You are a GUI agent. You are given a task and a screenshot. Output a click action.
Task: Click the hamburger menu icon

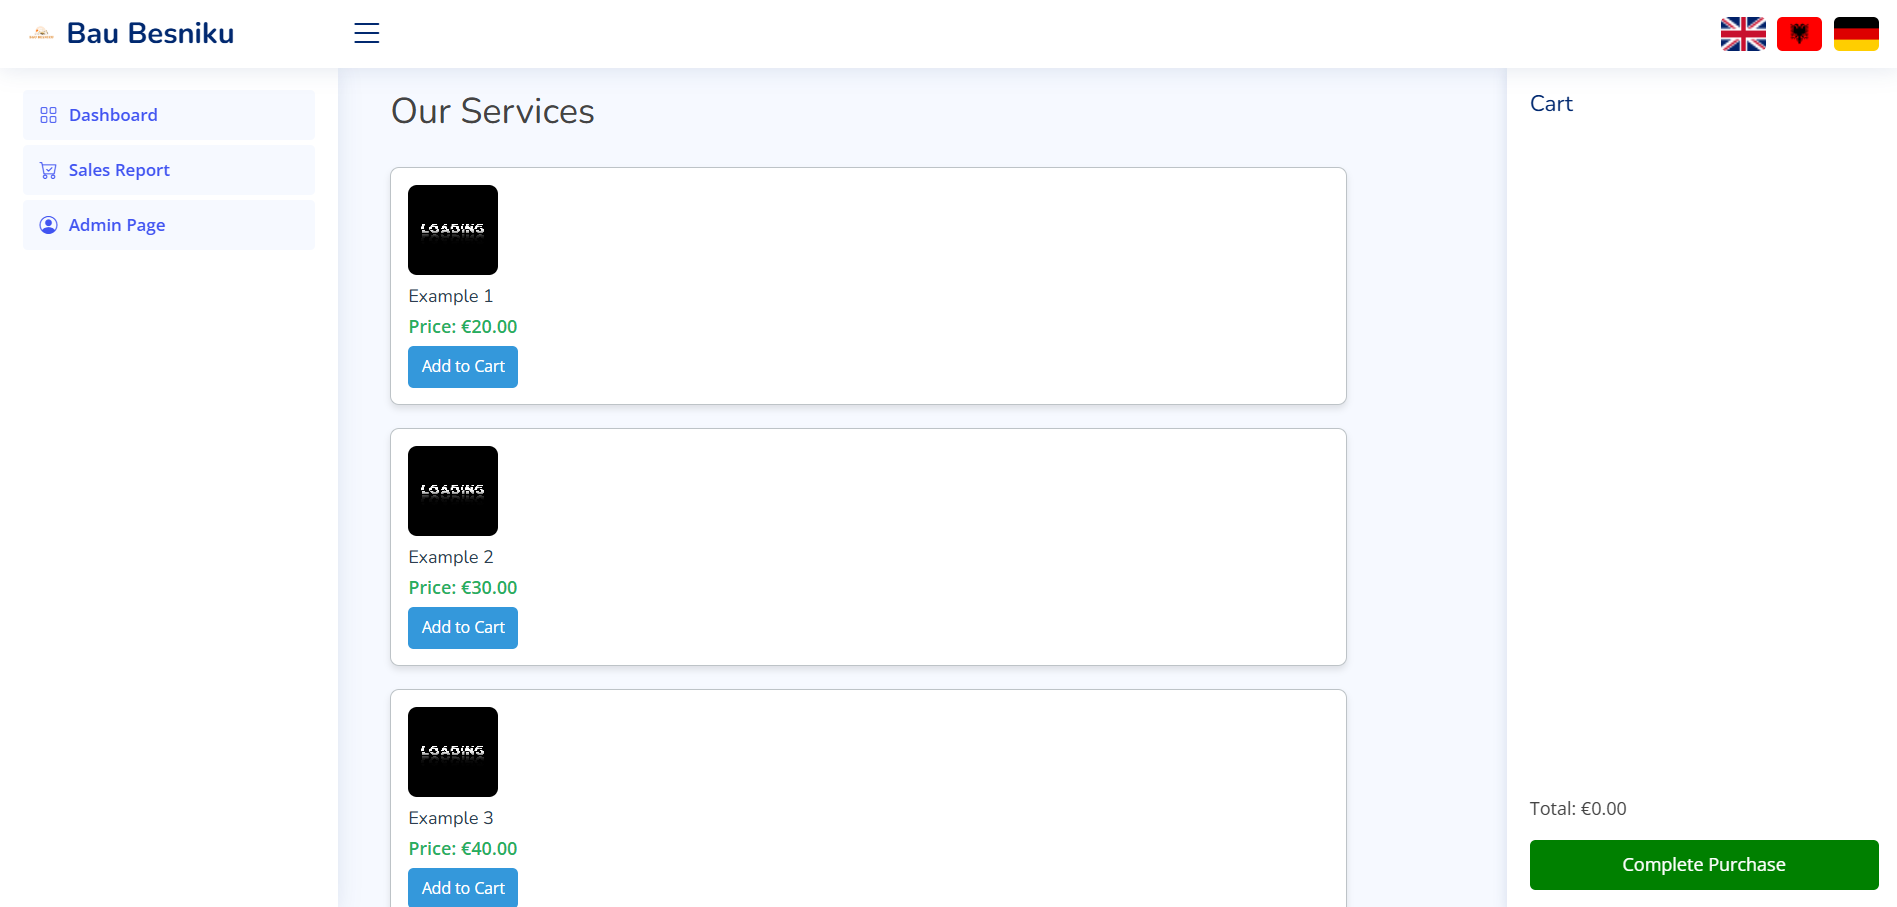coord(366,33)
